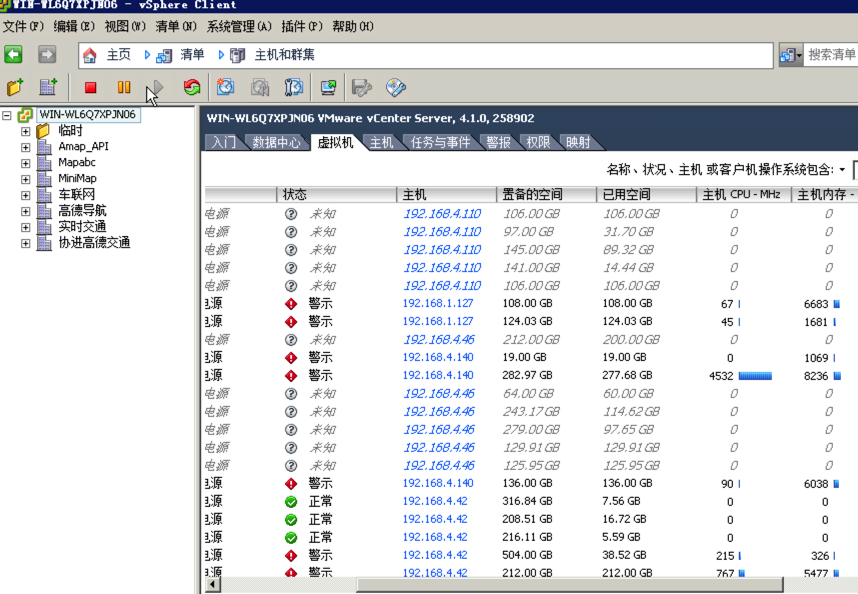Open host 192.168.4.140 in 282.97 GB row
Screen dimensions: 858x594
438,375
